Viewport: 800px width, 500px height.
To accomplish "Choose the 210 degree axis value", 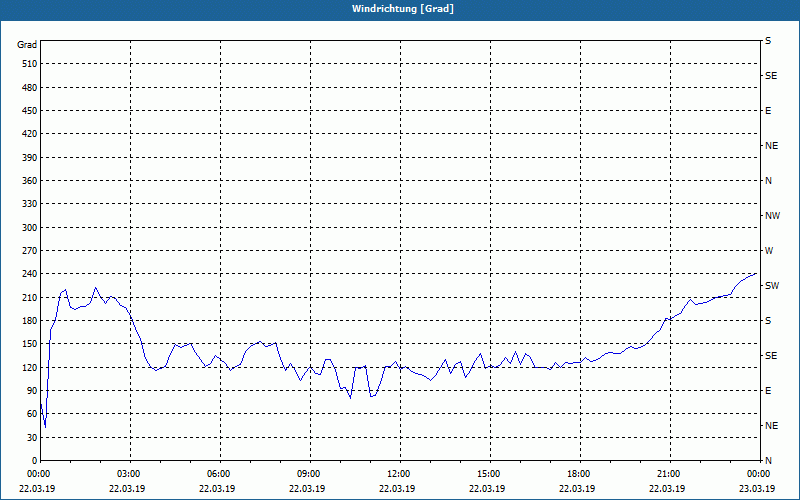I will (30, 297).
